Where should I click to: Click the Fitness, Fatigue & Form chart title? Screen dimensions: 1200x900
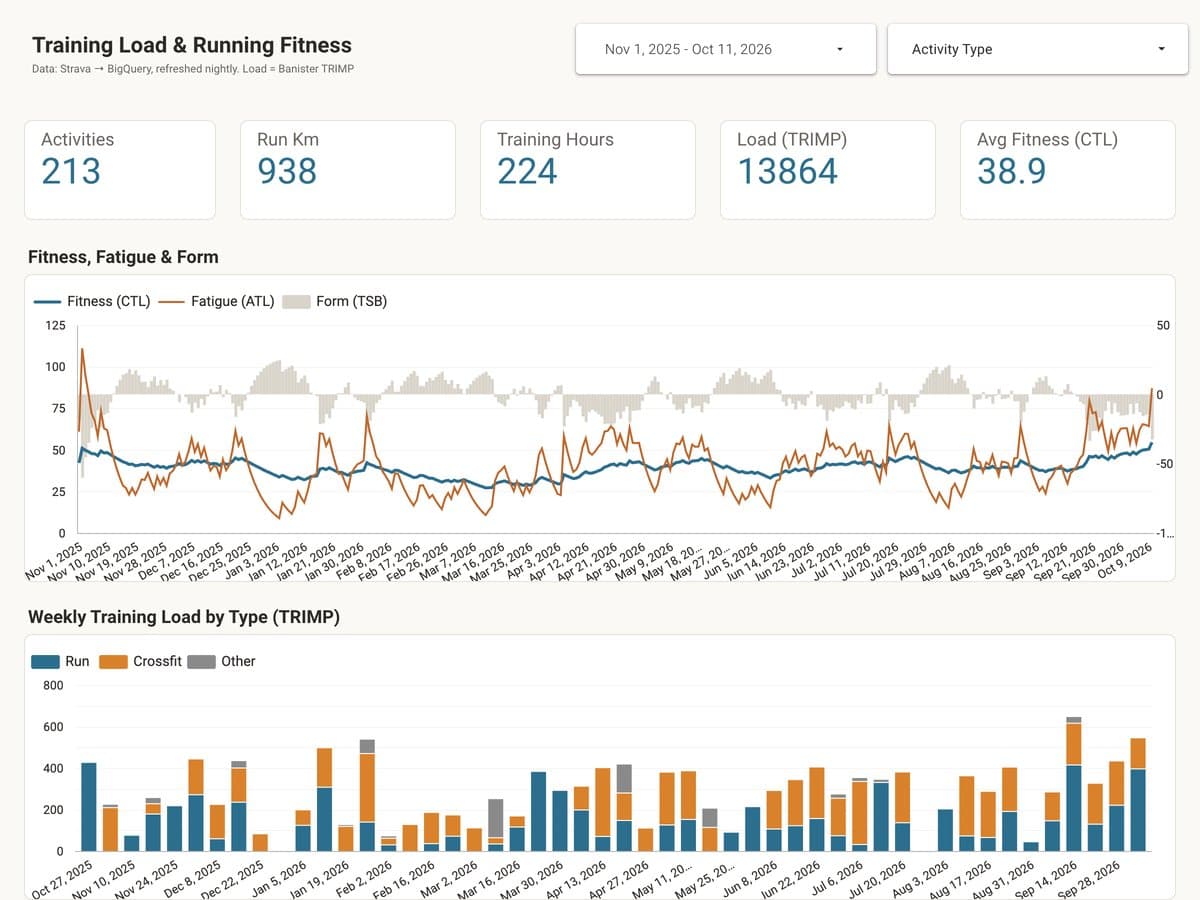[123, 257]
